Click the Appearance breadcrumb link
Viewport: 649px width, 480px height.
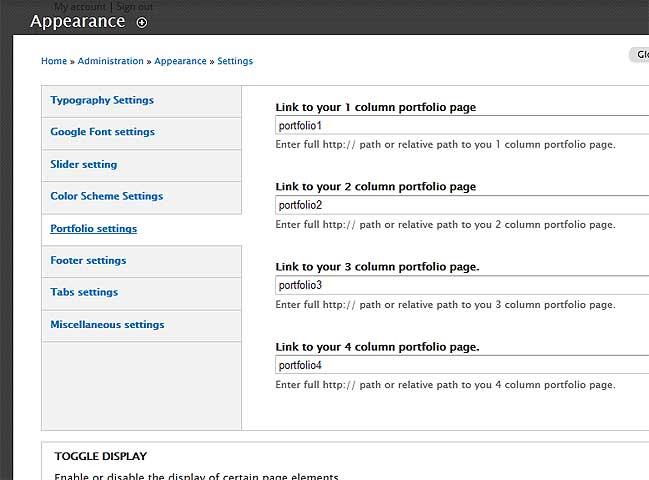(x=180, y=61)
